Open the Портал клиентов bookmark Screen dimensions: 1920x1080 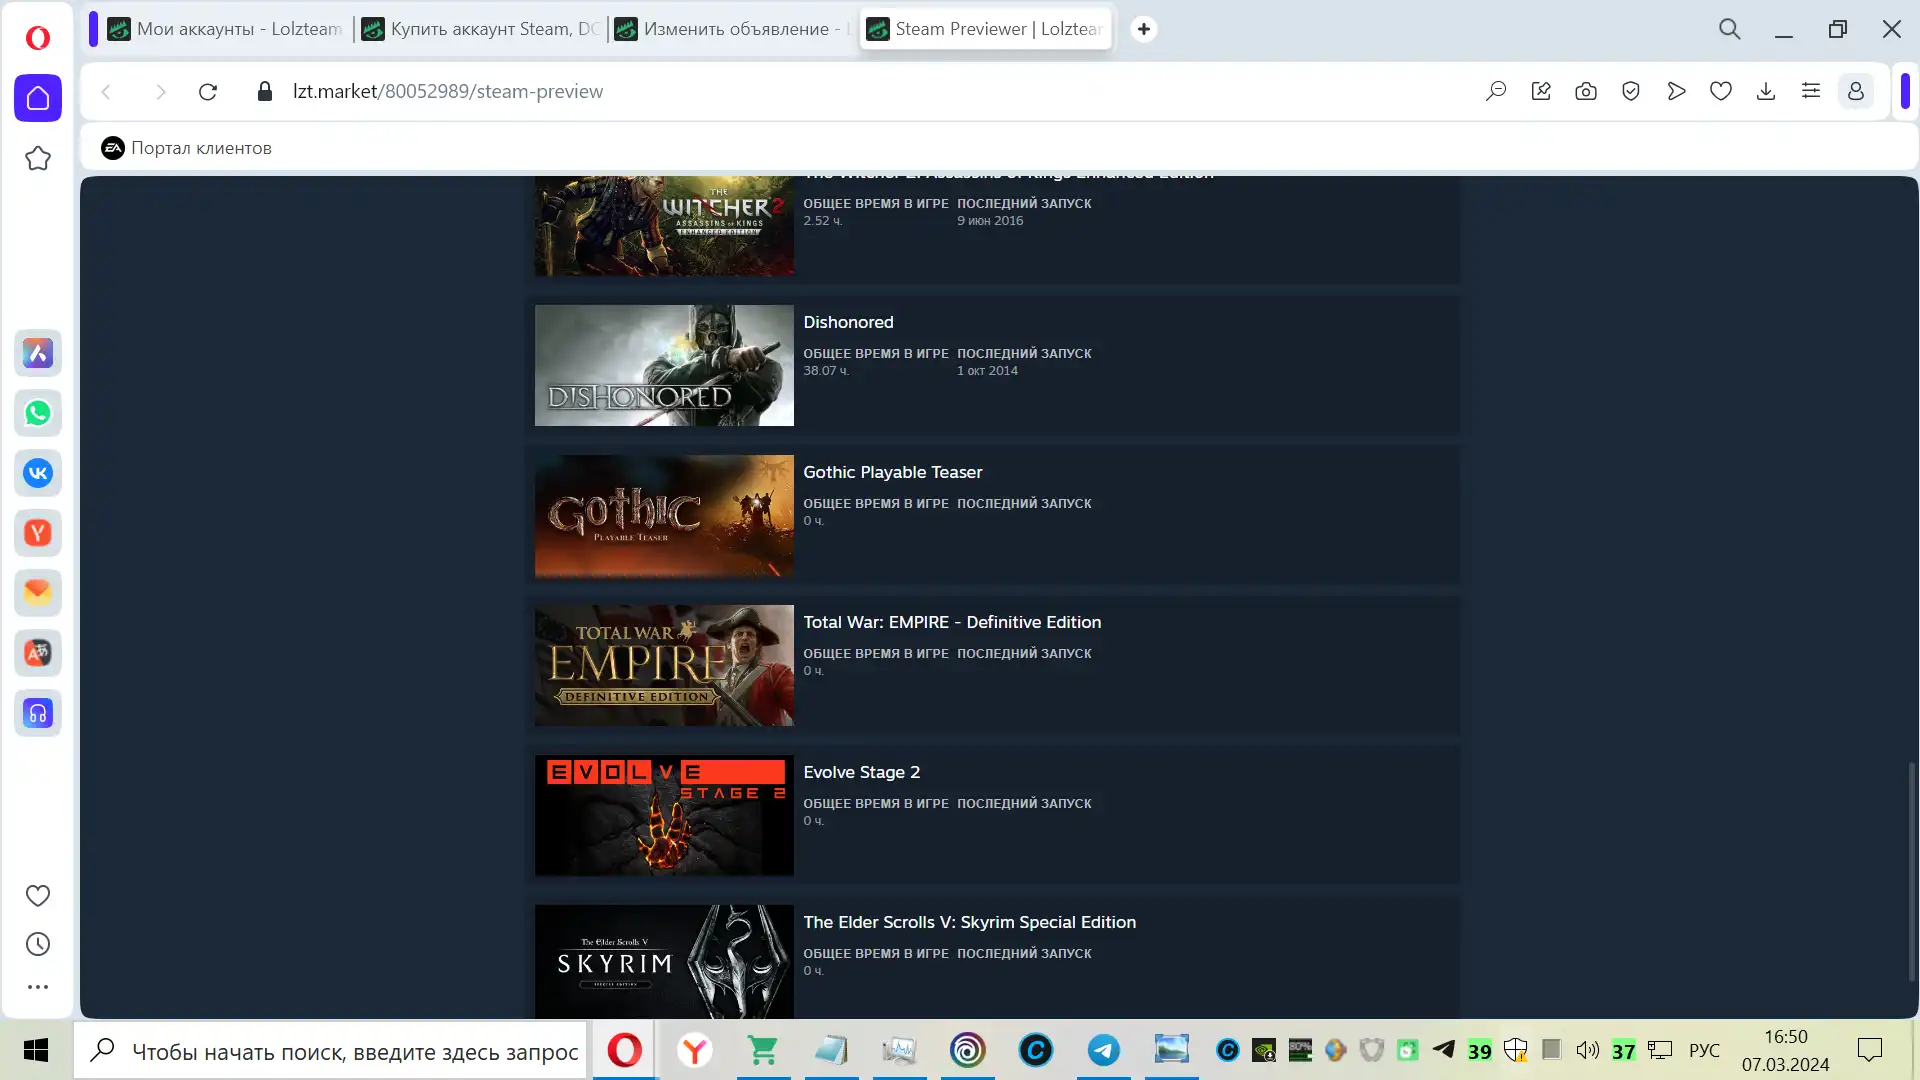pos(187,148)
